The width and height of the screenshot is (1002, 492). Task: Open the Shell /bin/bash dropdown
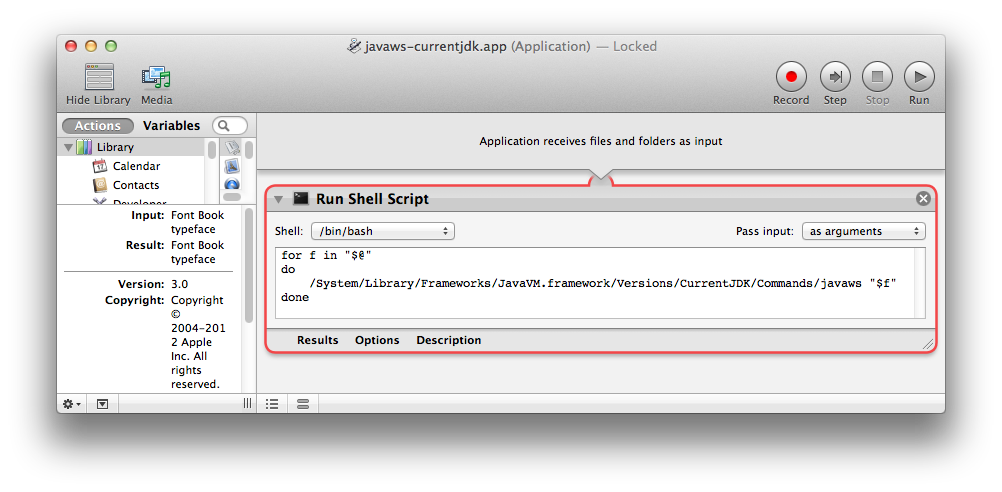pyautogui.click(x=383, y=231)
